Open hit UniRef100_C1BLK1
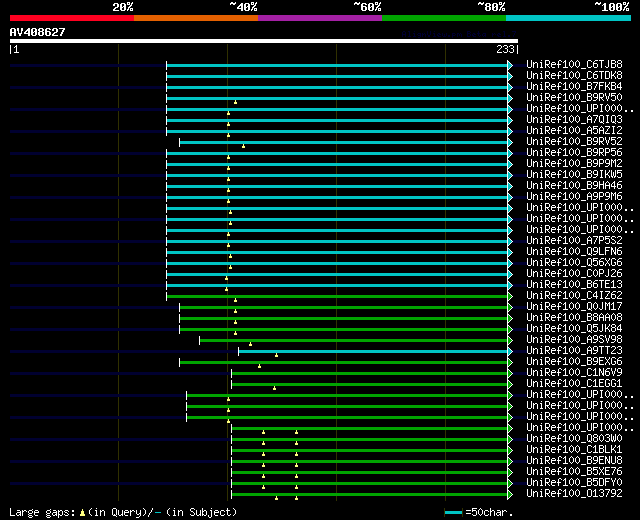The height and width of the screenshot is (520, 640). (x=574, y=450)
